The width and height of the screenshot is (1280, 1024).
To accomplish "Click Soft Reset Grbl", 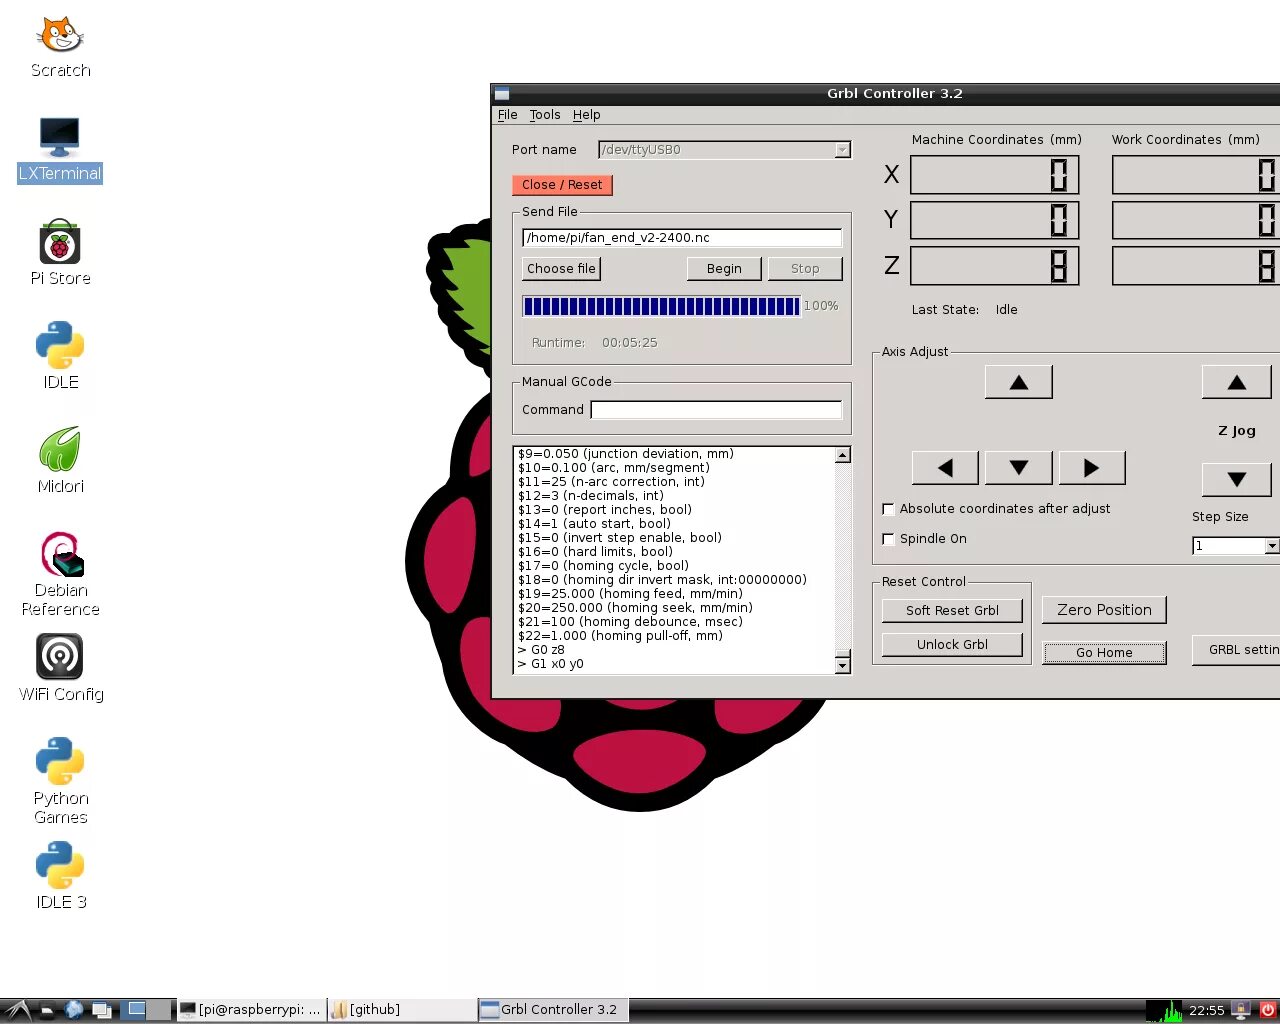I will 952,611.
